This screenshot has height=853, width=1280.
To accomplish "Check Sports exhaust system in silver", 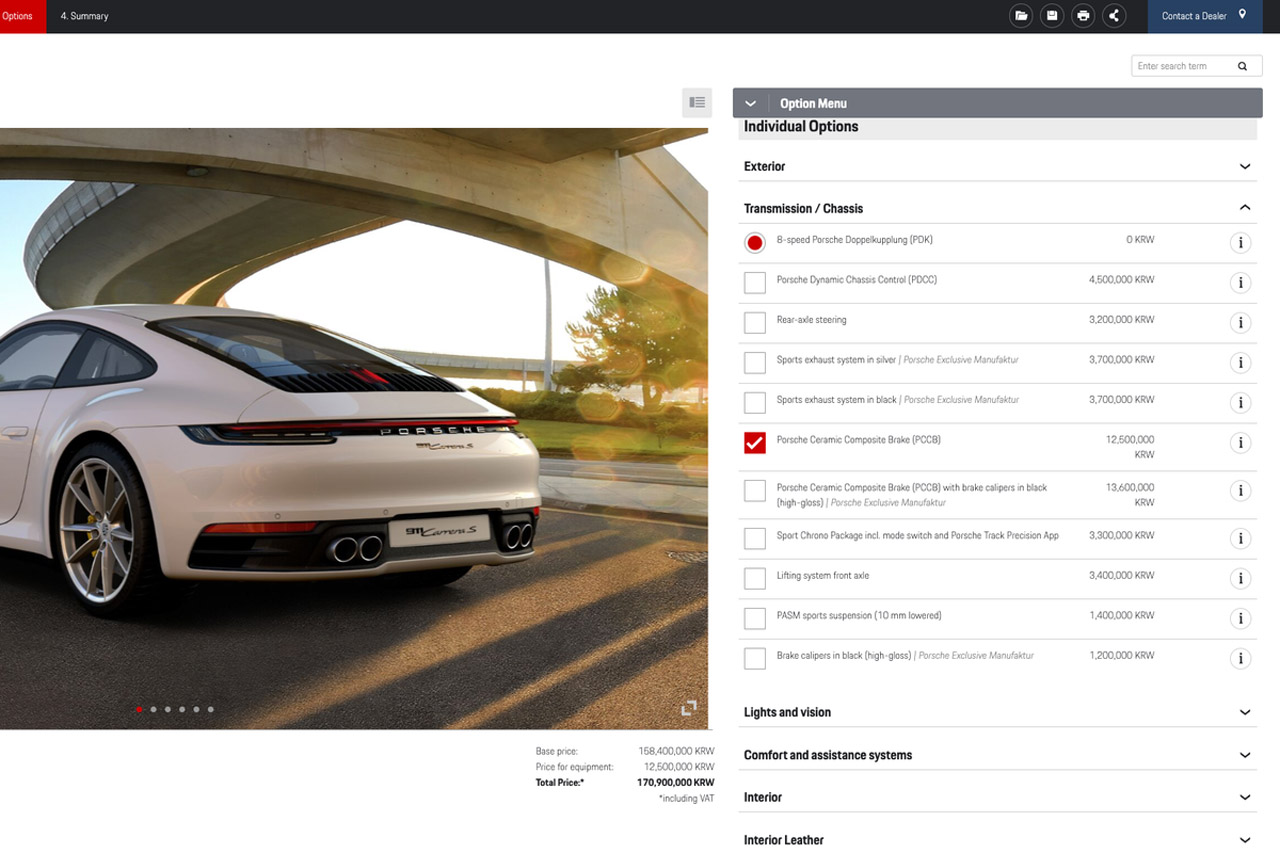I will pos(755,363).
